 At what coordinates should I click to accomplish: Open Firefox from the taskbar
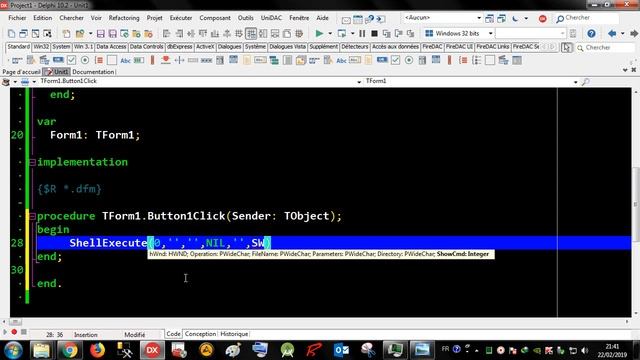pyautogui.click(x=97, y=350)
